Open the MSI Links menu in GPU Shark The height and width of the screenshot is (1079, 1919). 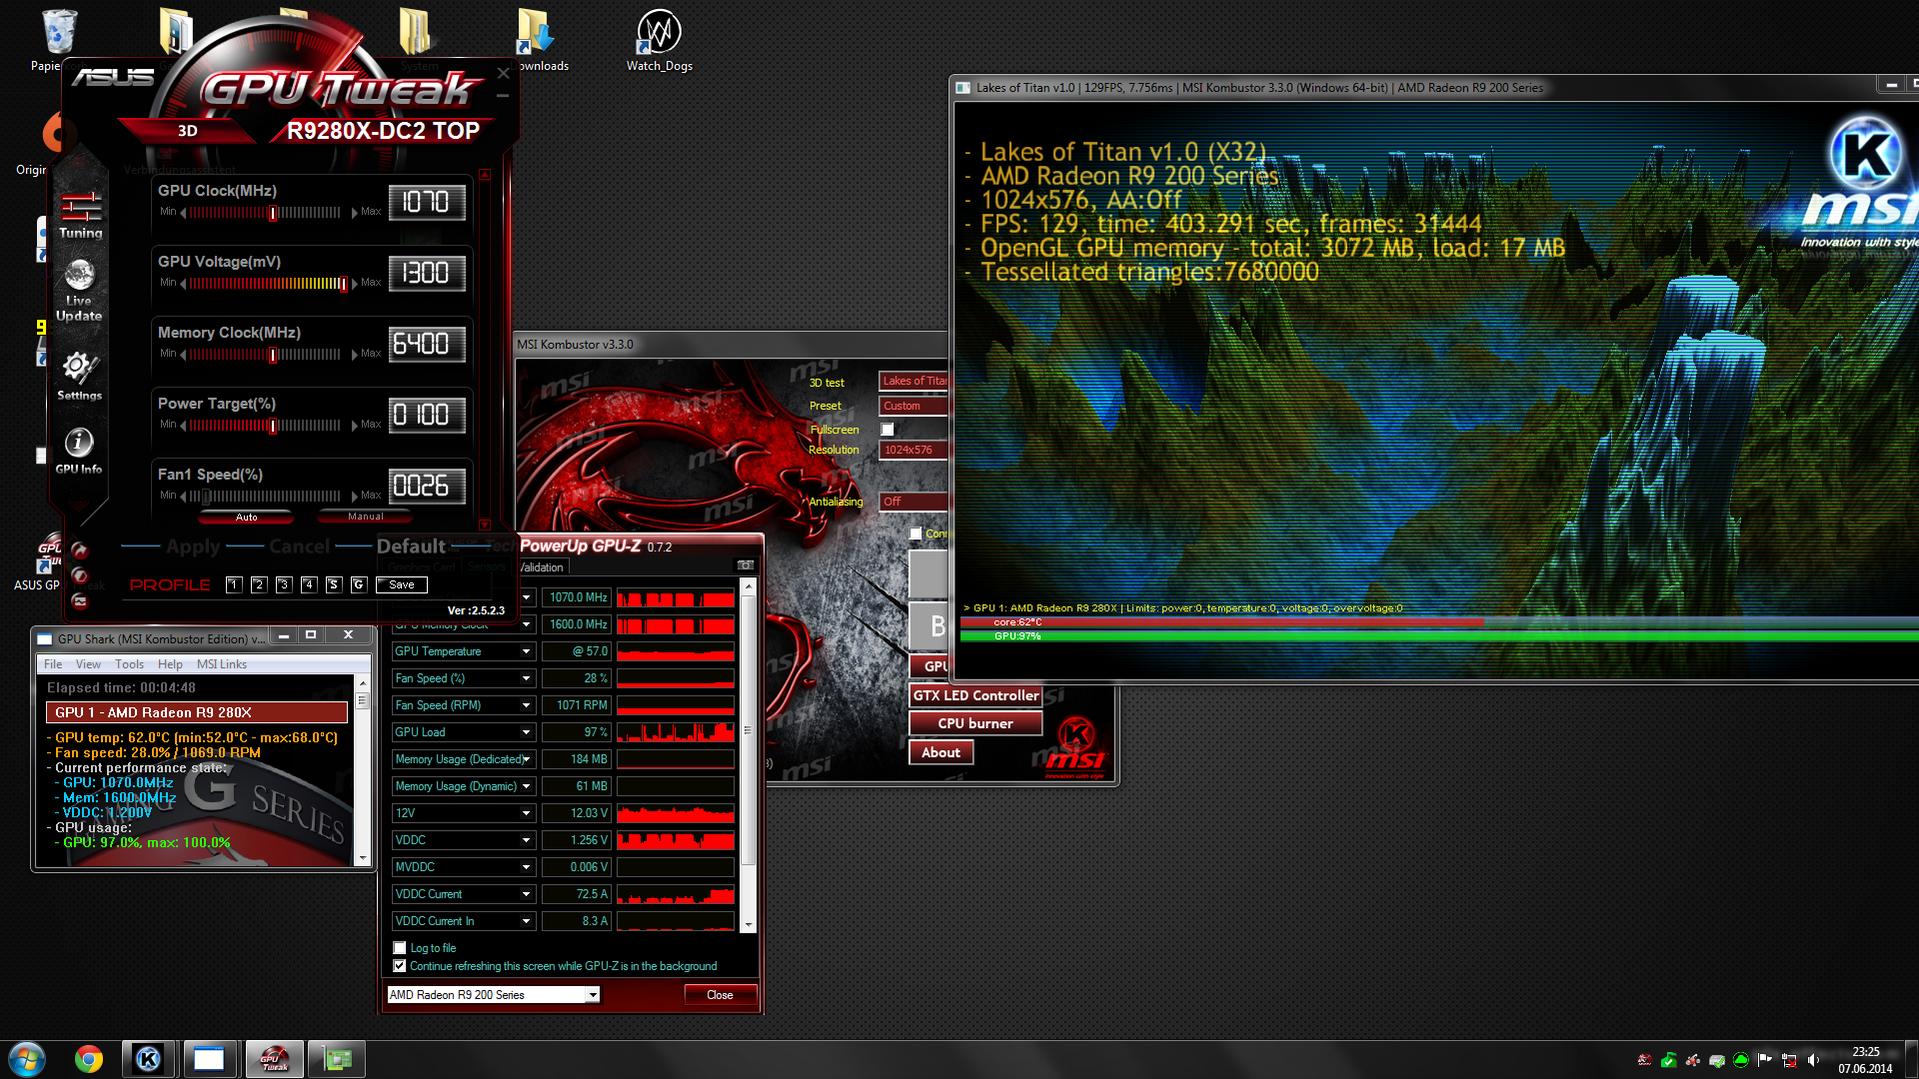pos(222,664)
